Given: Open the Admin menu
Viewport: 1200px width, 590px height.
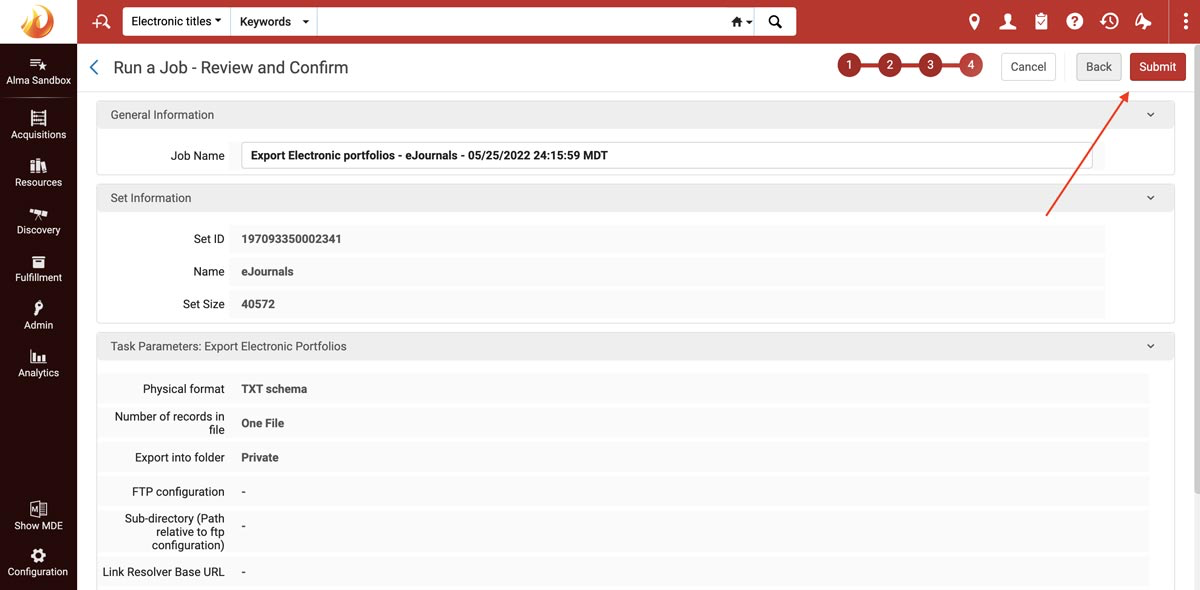Looking at the screenshot, I should pyautogui.click(x=38, y=316).
